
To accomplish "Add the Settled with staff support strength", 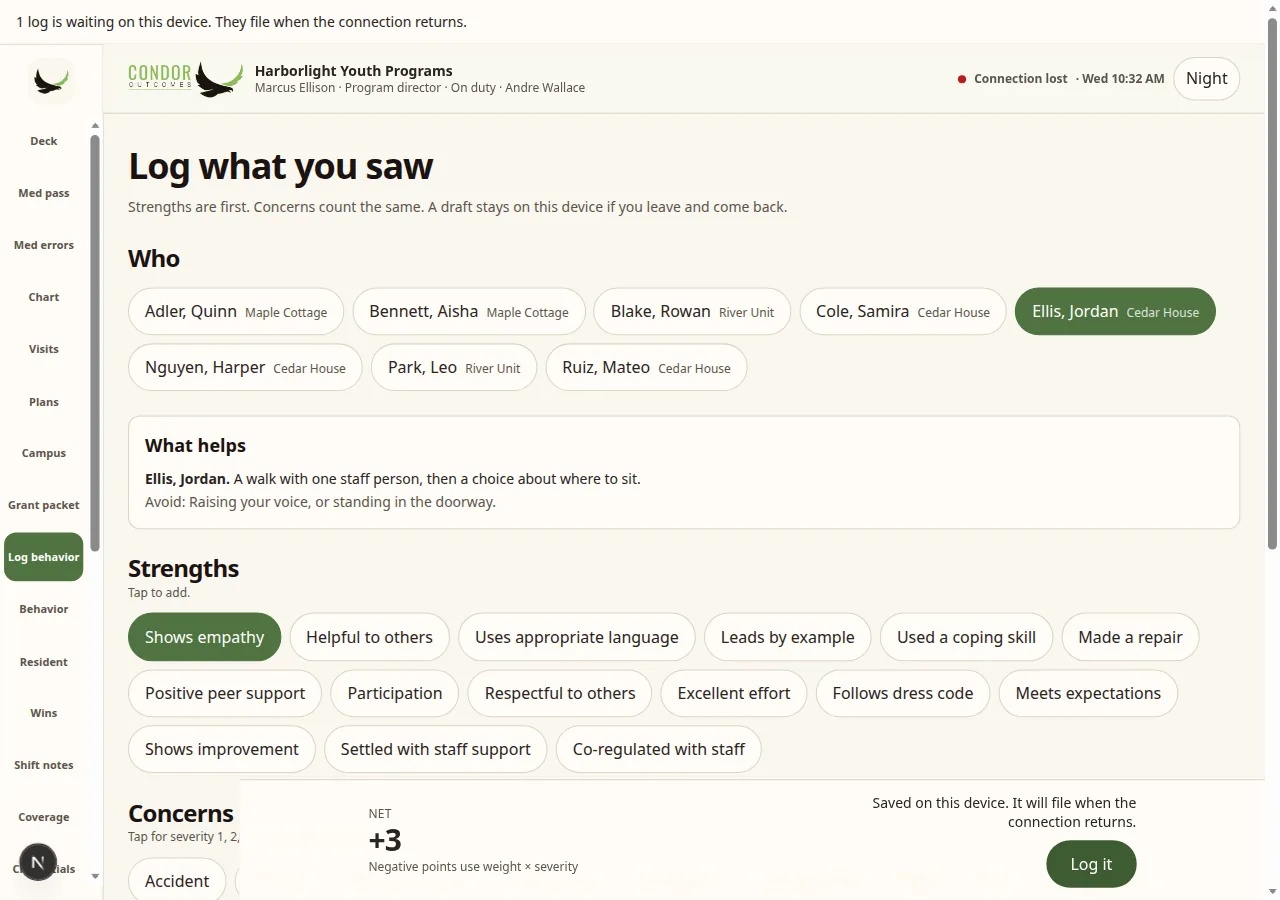I will click(x=435, y=749).
